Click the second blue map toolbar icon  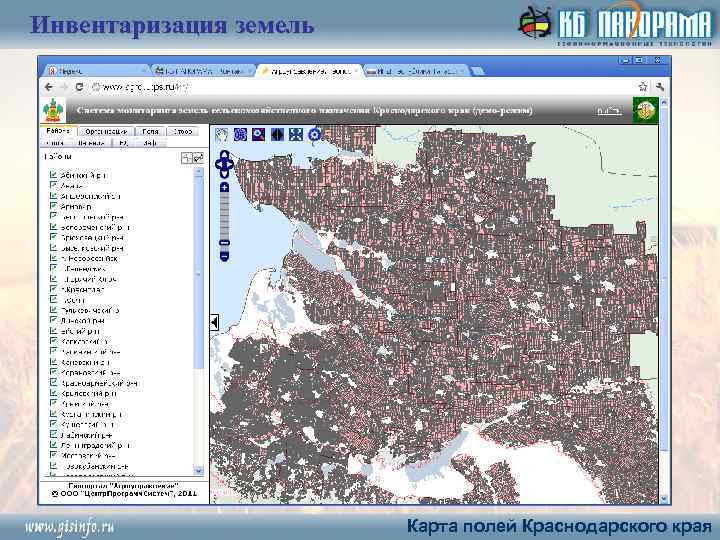(x=240, y=135)
